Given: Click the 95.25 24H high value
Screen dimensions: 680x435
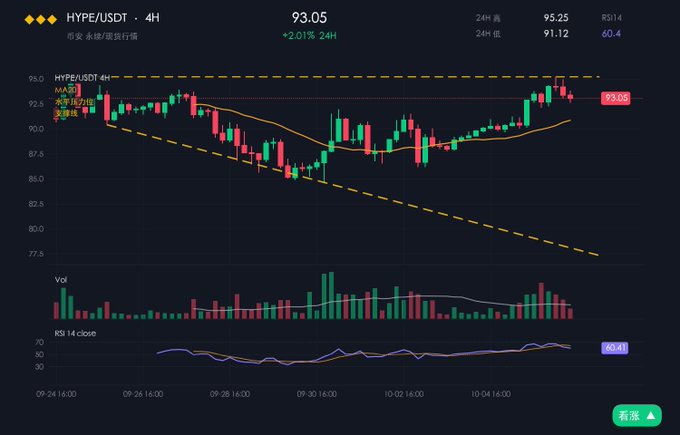Looking at the screenshot, I should tap(556, 18).
